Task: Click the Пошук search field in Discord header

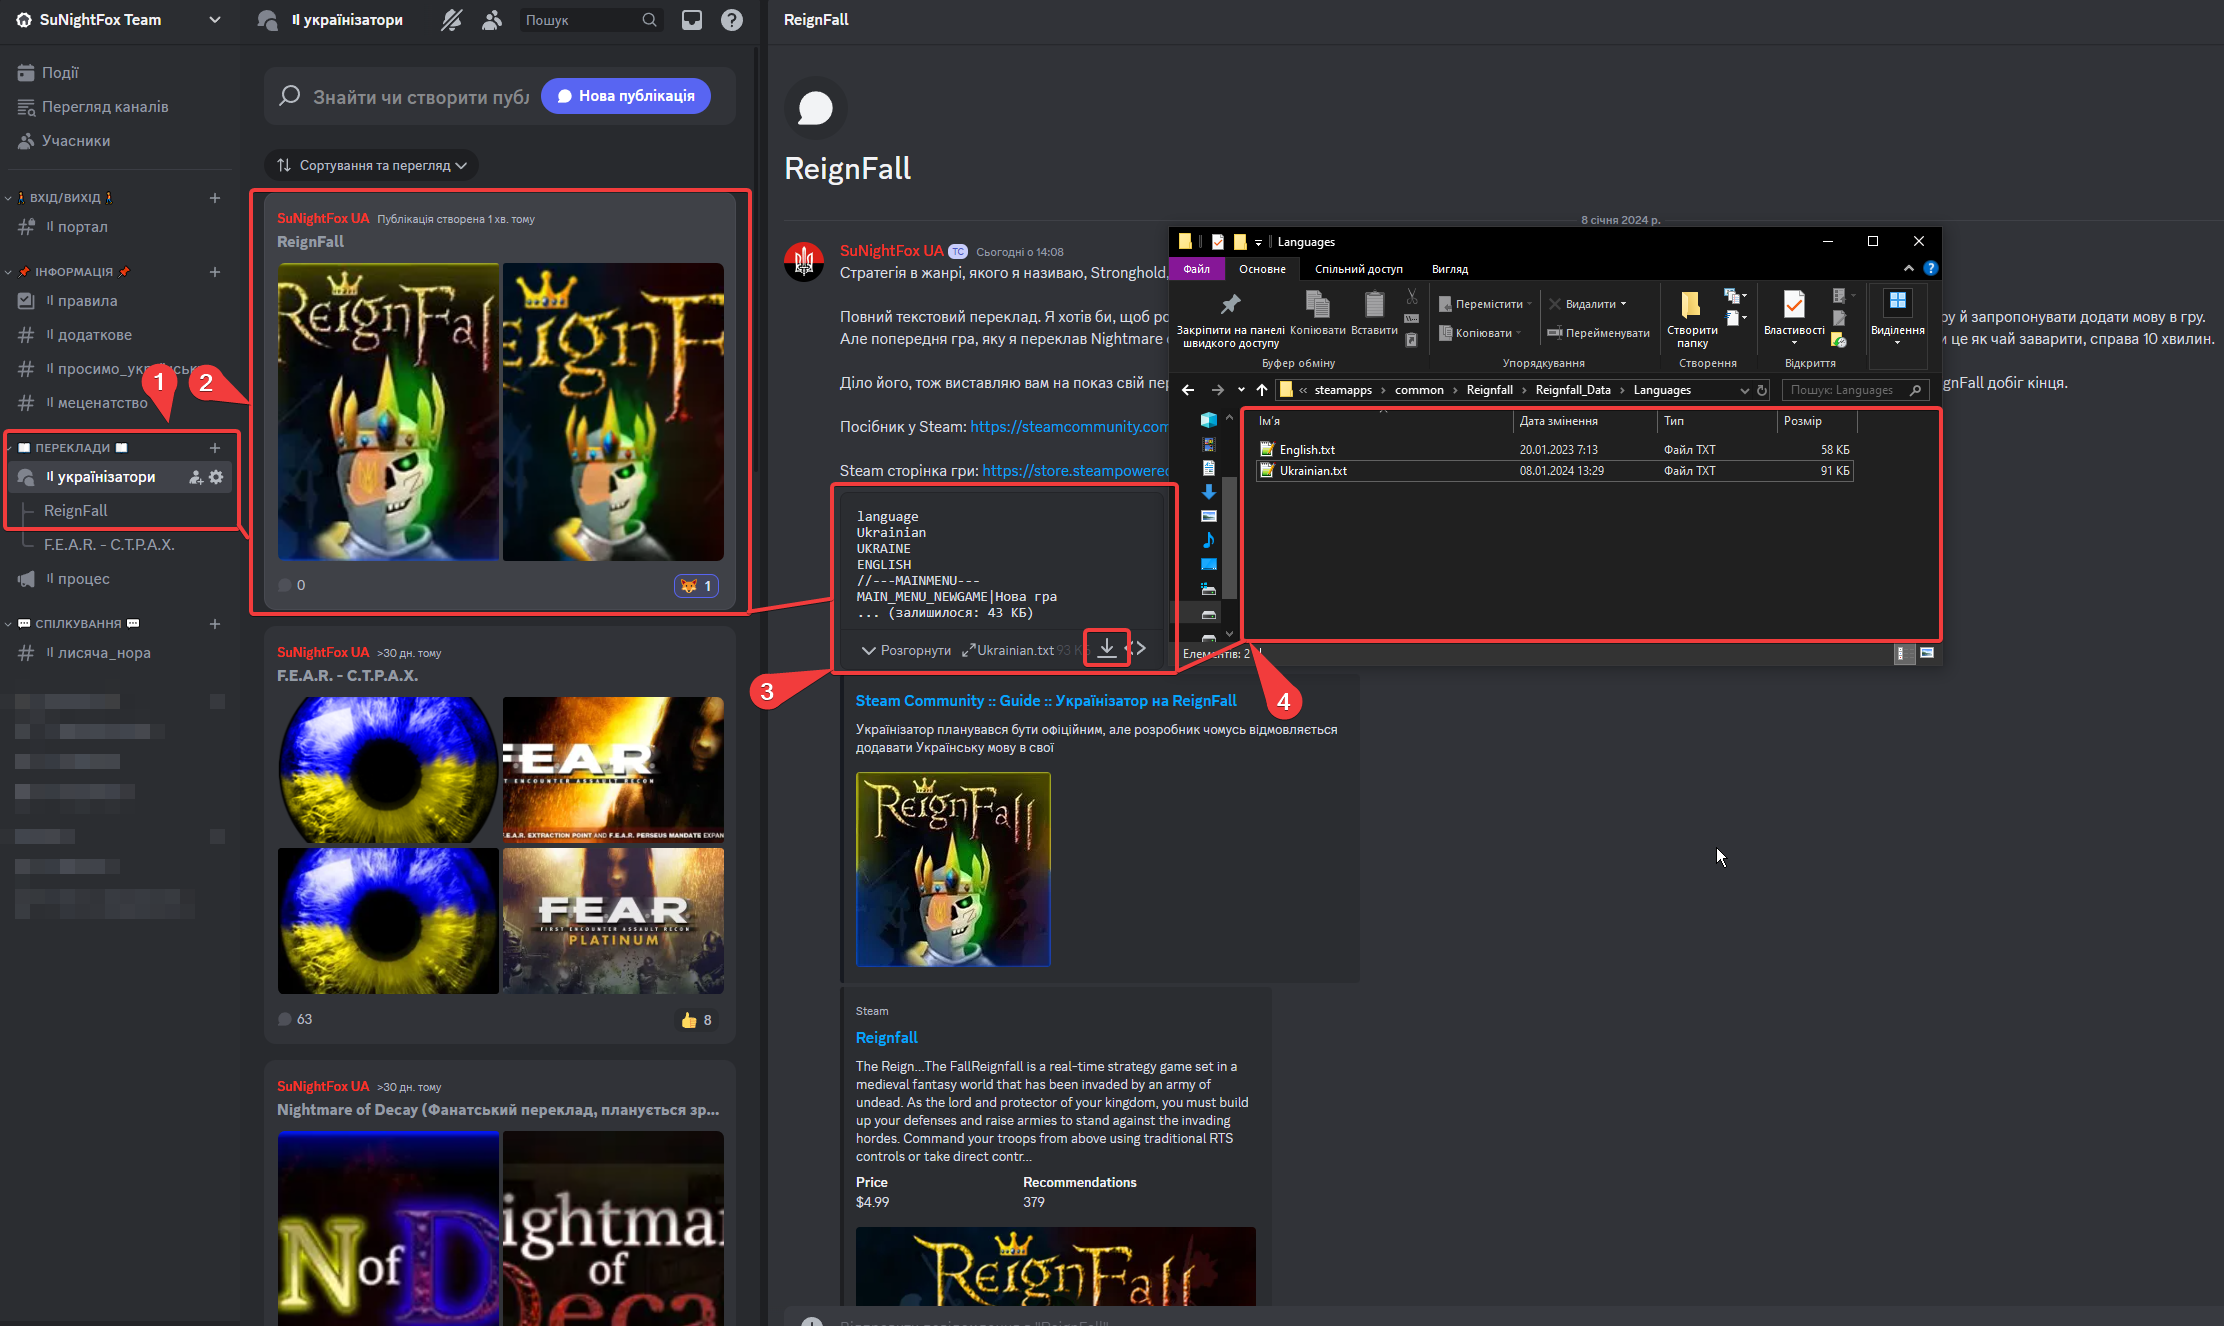Action: coord(592,20)
